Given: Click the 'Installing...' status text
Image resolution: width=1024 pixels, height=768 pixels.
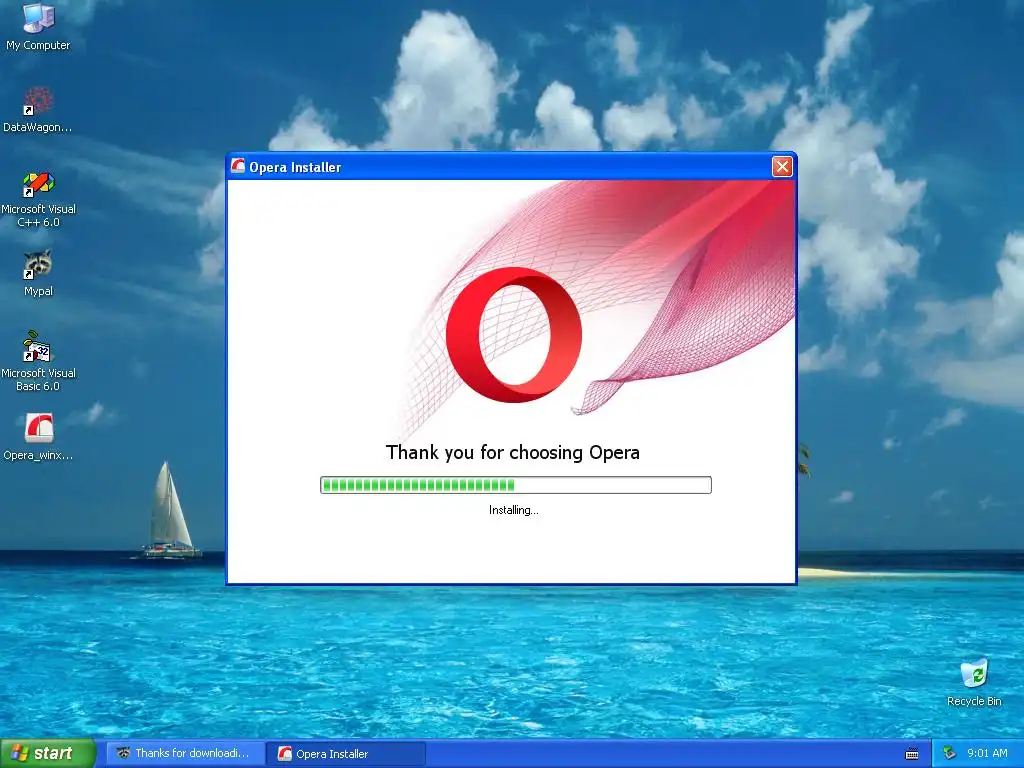Looking at the screenshot, I should [x=514, y=510].
